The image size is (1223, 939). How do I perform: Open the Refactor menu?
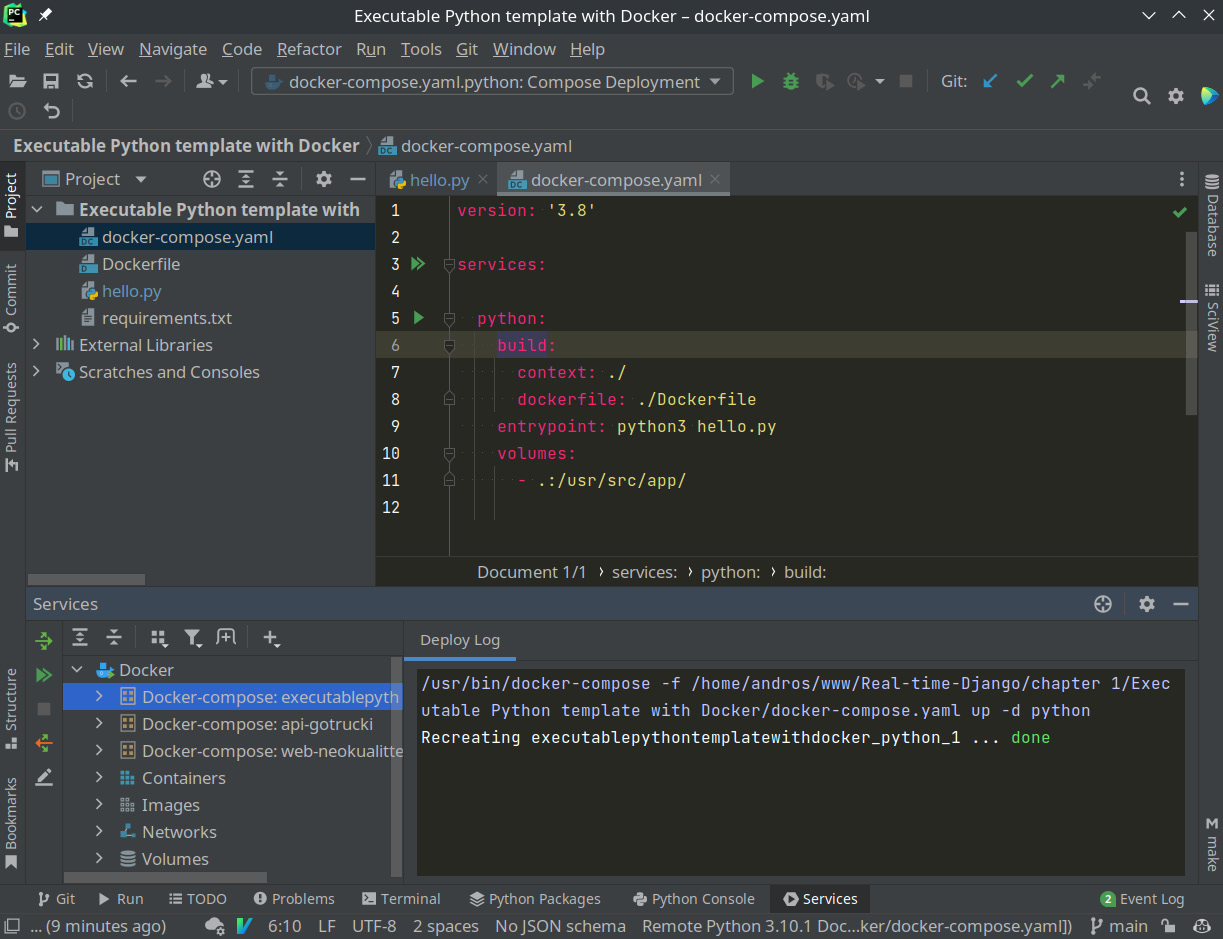tap(309, 49)
